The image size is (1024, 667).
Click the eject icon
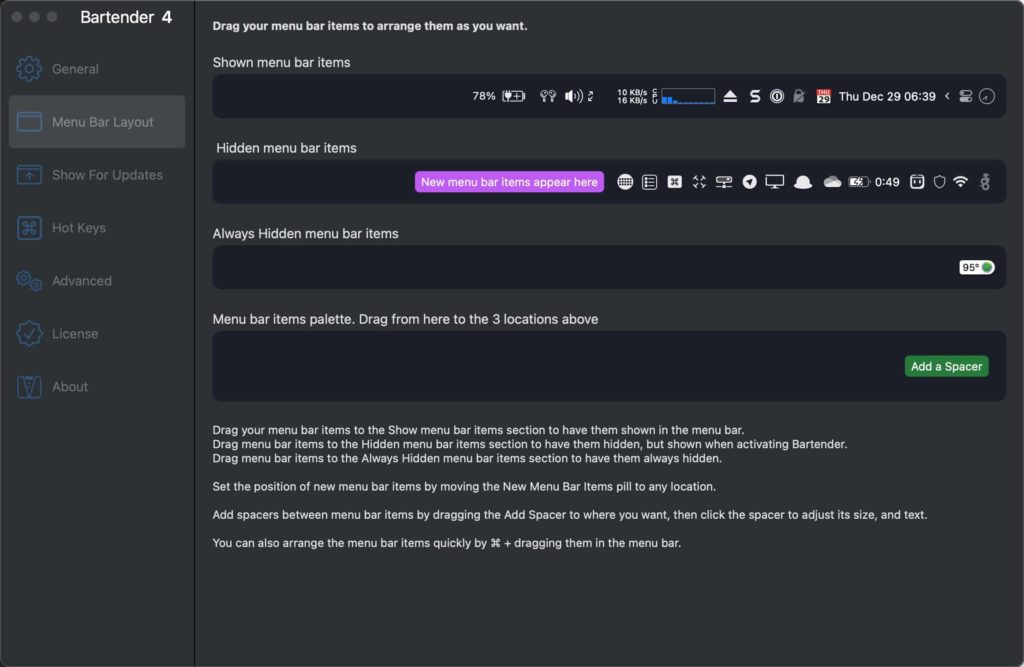click(730, 96)
